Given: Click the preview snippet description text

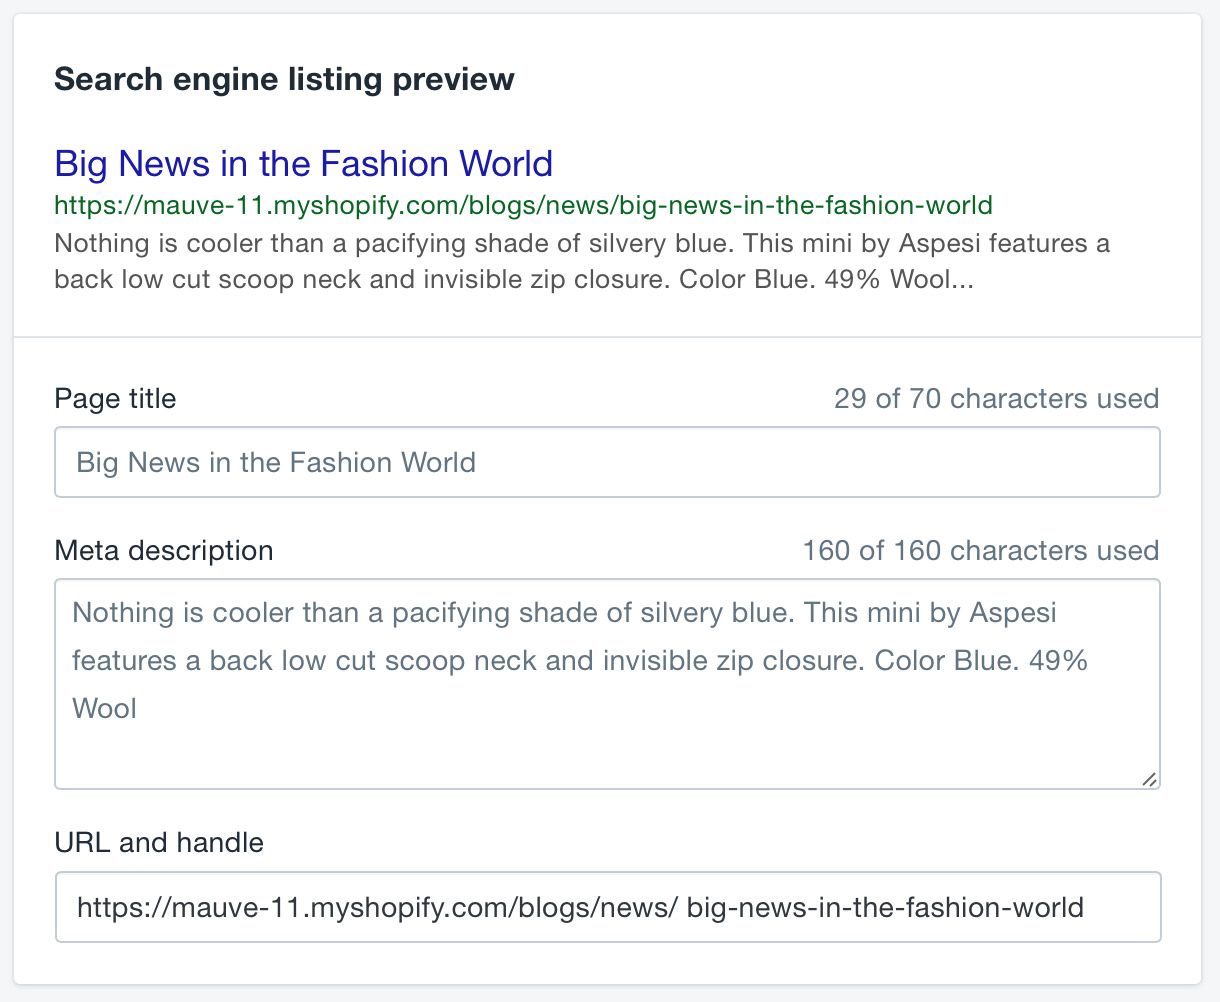Looking at the screenshot, I should click(x=582, y=261).
